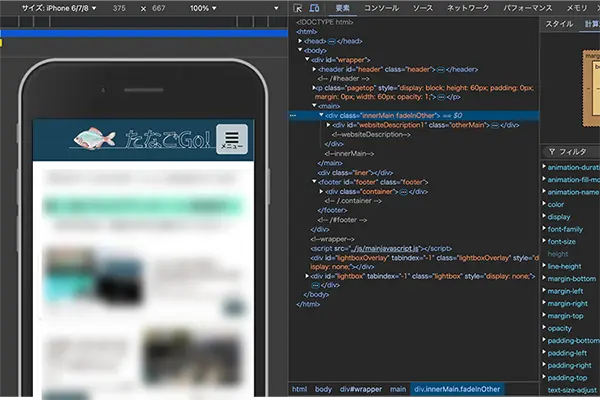
Task: Open the 100% zoom level dropdown
Action: (205, 8)
